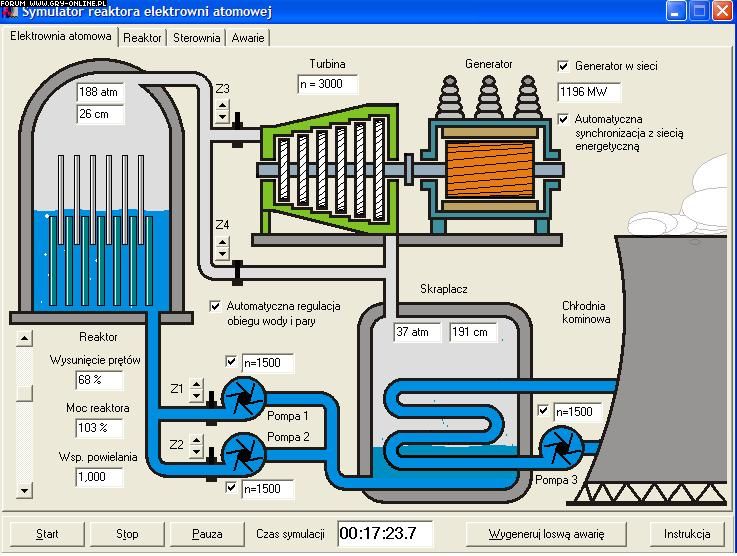The width and height of the screenshot is (737, 556).
Task: Click Pompa 3 n=1500 speed field
Action: click(578, 412)
